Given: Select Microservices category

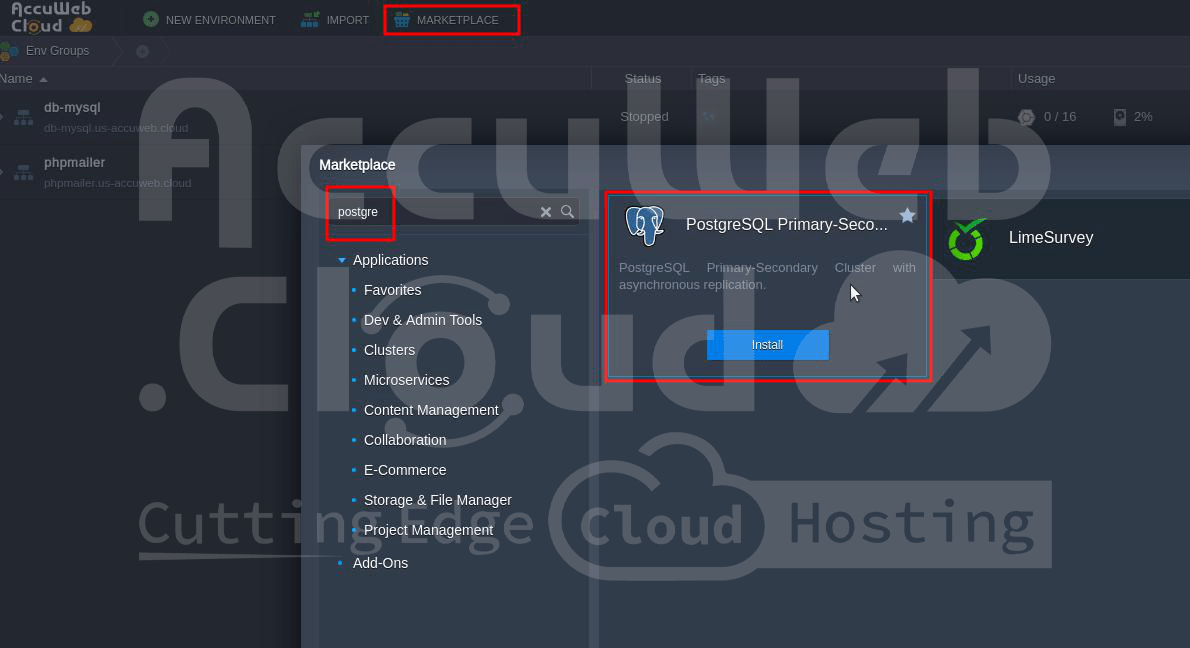Looking at the screenshot, I should pos(406,380).
